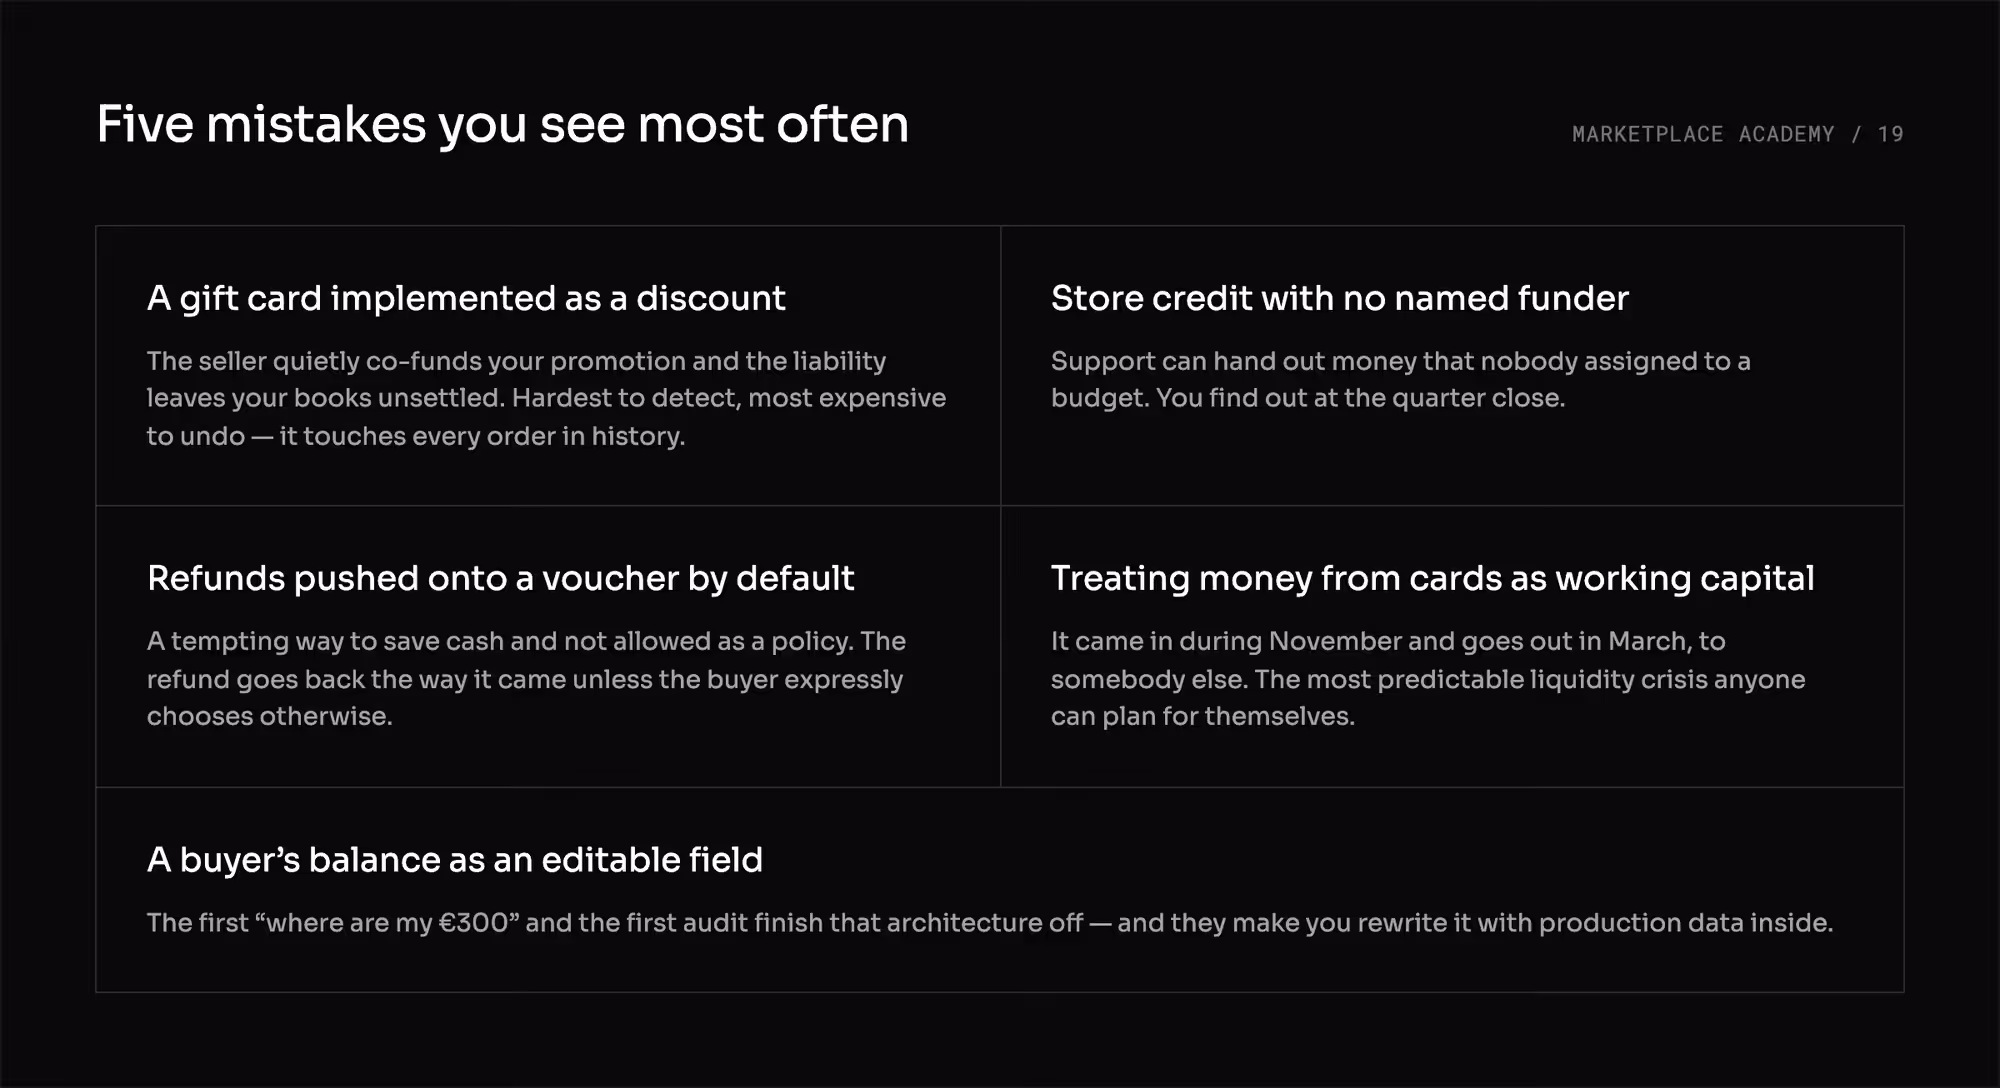The image size is (2000, 1088).
Task: Click the phrase 'it touches every order in history'
Action: tap(482, 437)
